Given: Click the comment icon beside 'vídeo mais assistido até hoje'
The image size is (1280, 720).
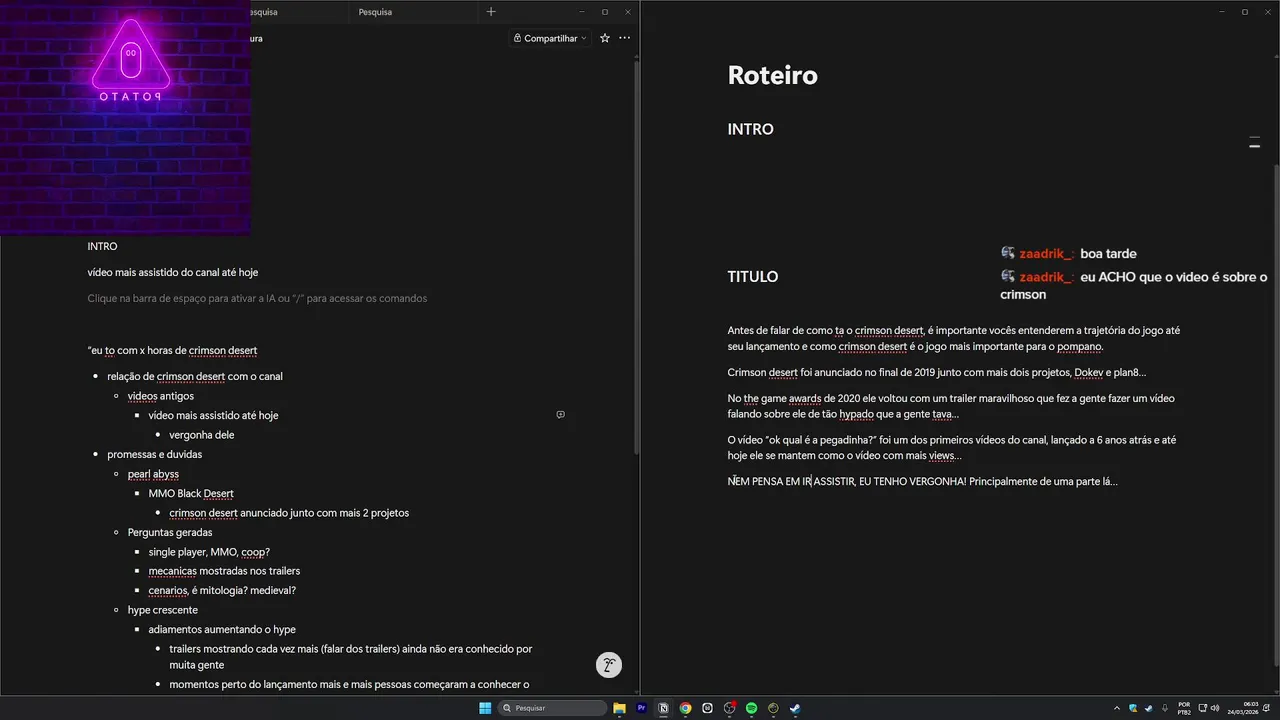Looking at the screenshot, I should tap(560, 415).
